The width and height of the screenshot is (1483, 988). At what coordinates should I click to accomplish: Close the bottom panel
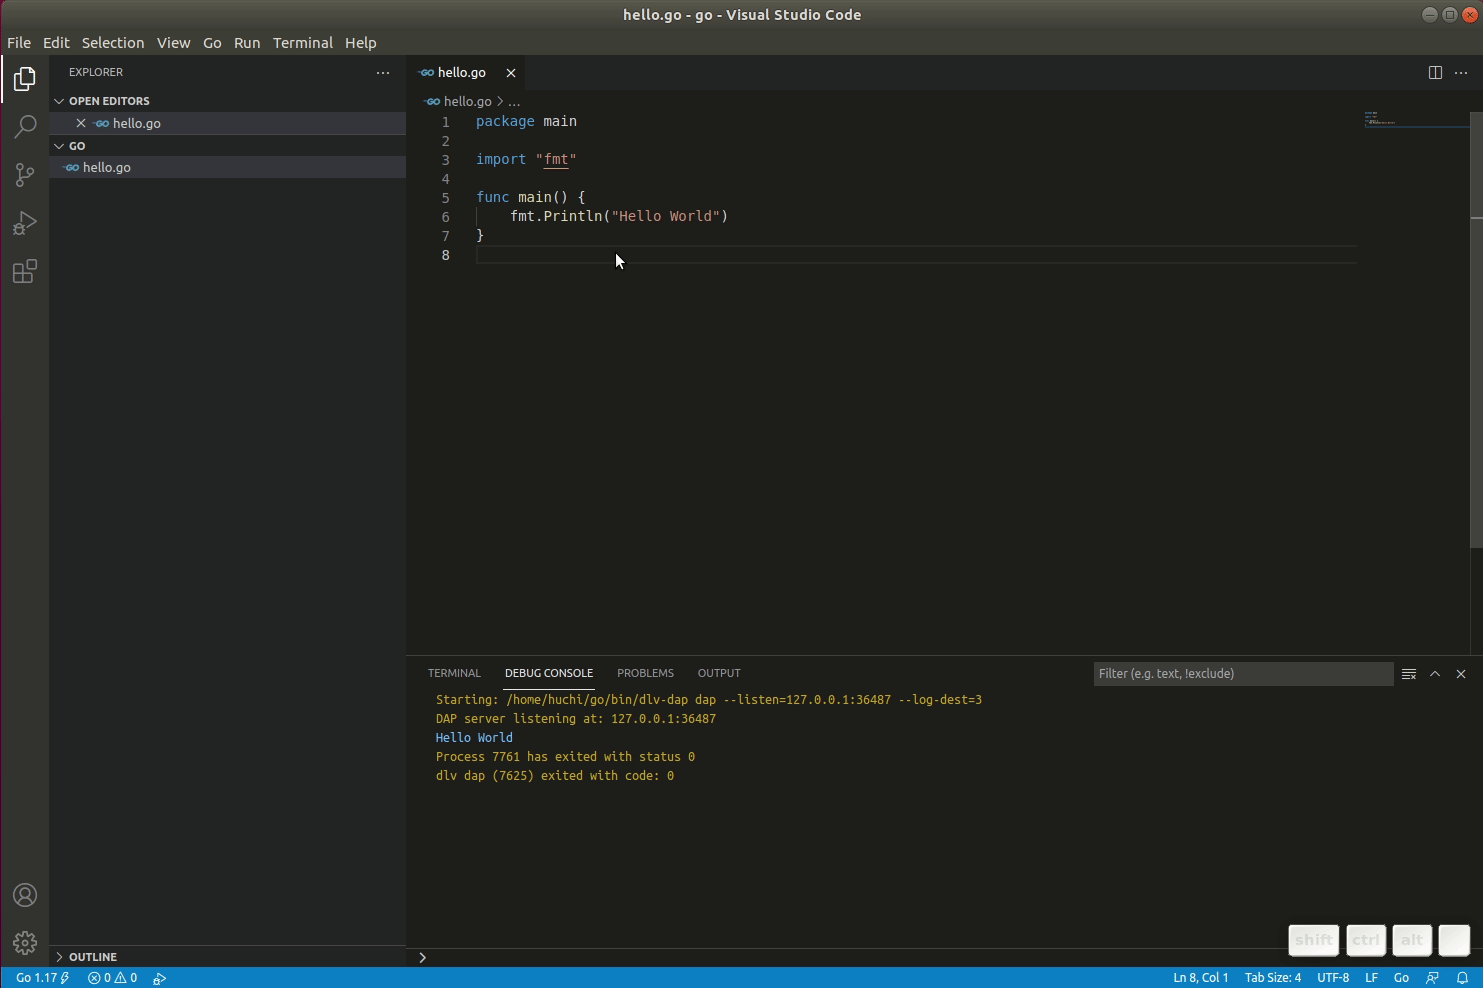1461,674
